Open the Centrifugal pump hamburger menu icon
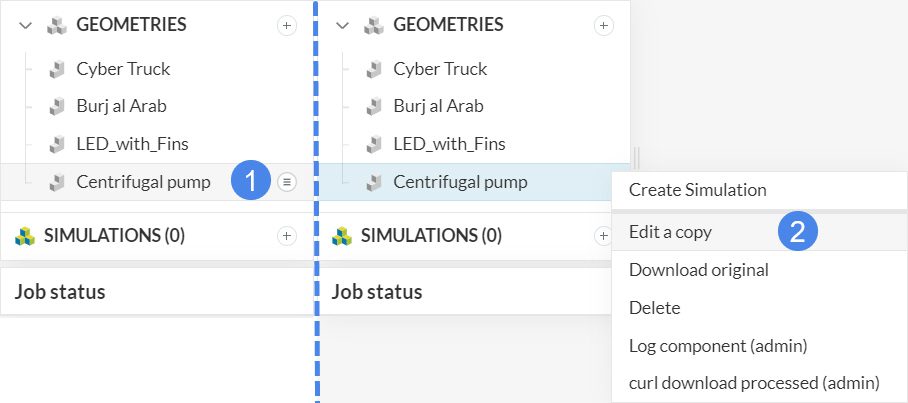 click(x=287, y=181)
